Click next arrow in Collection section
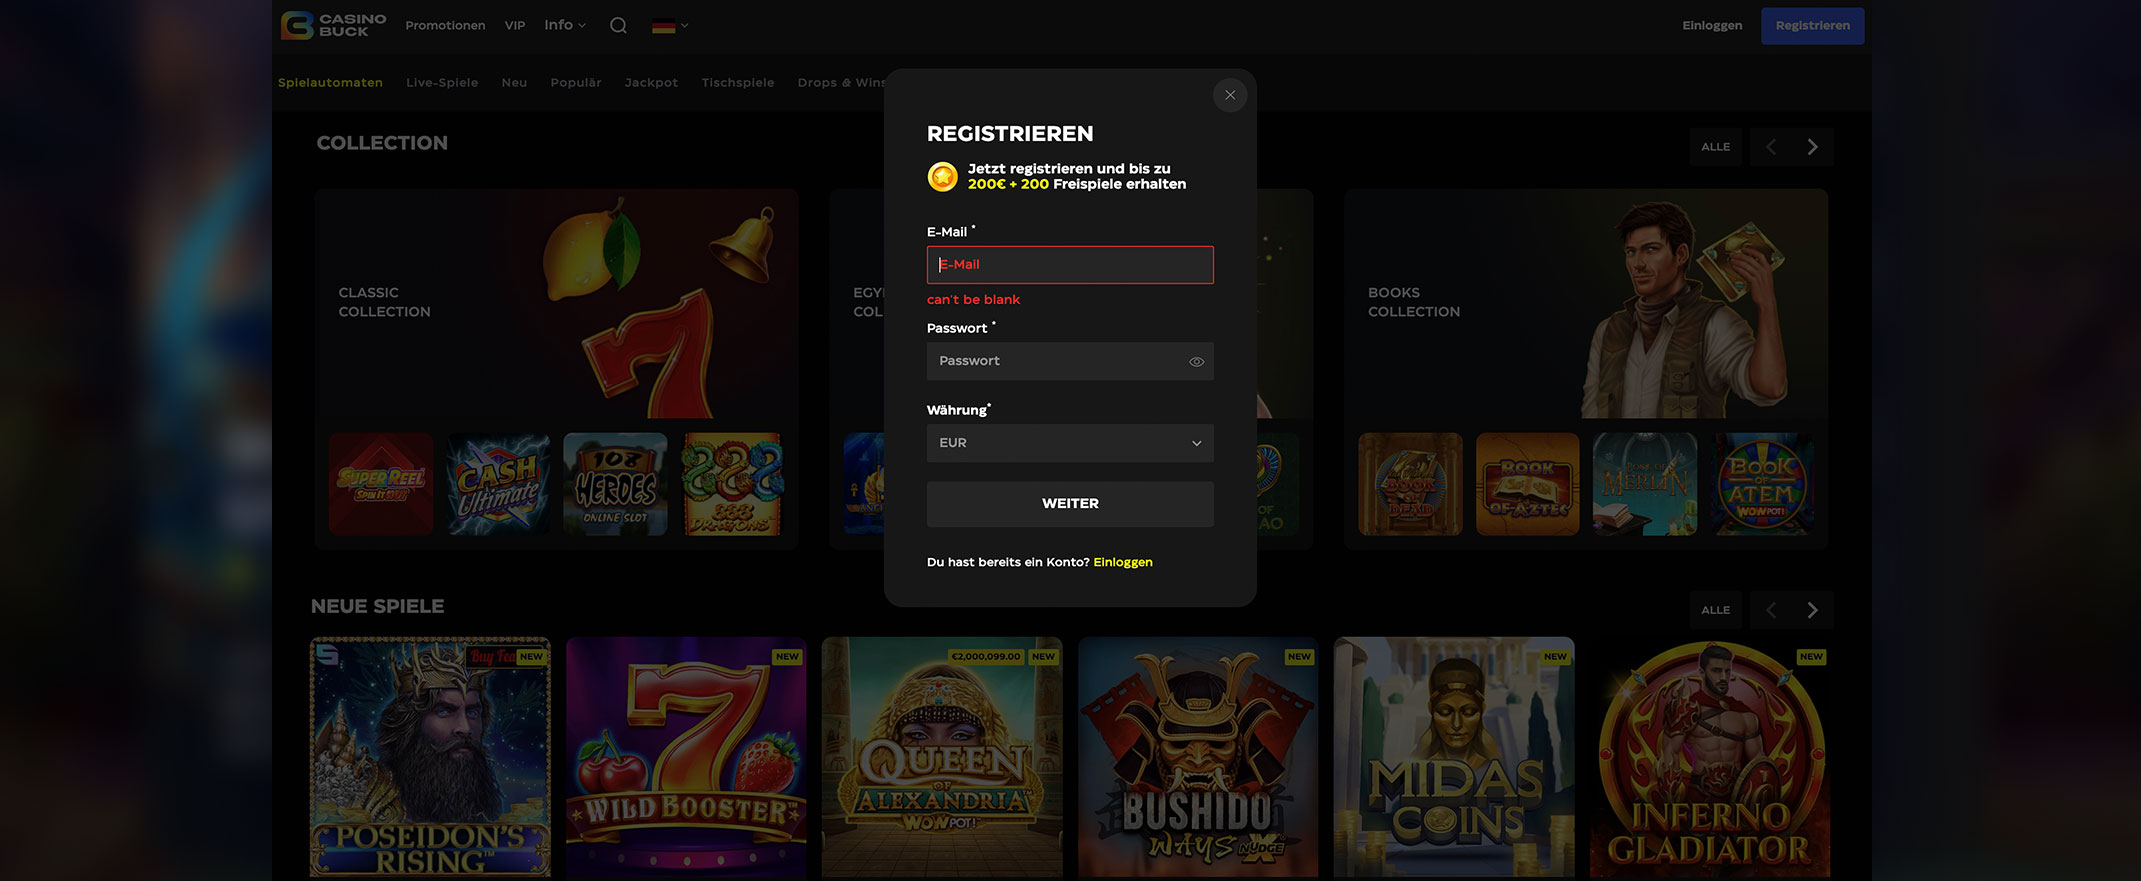 click(x=1813, y=147)
